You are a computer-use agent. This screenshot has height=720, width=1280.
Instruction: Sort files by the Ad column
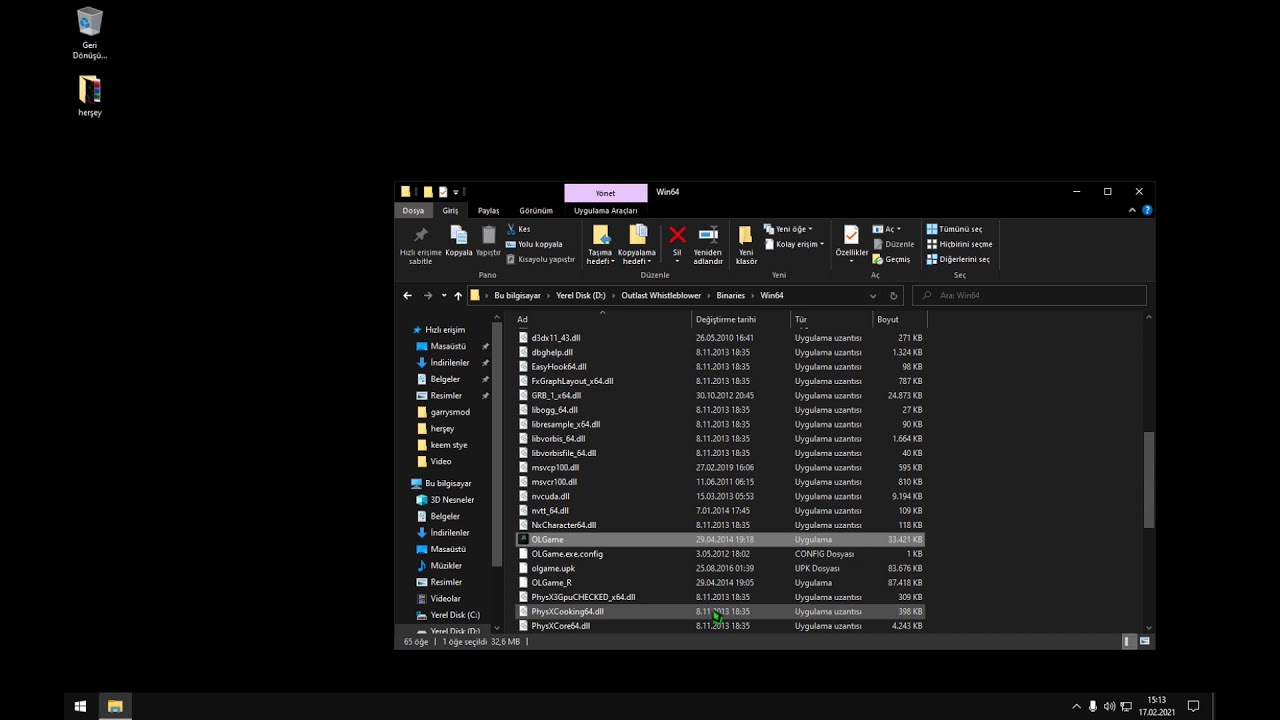602,320
